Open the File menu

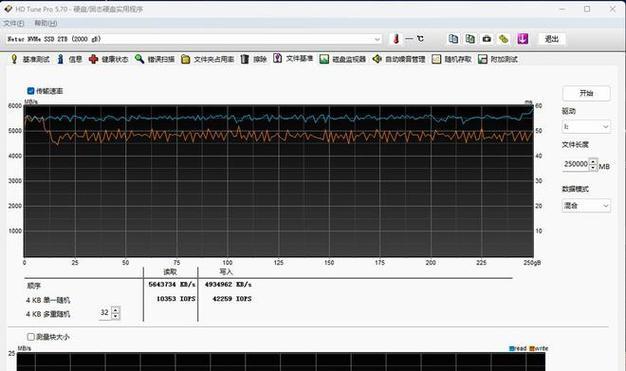coord(14,23)
